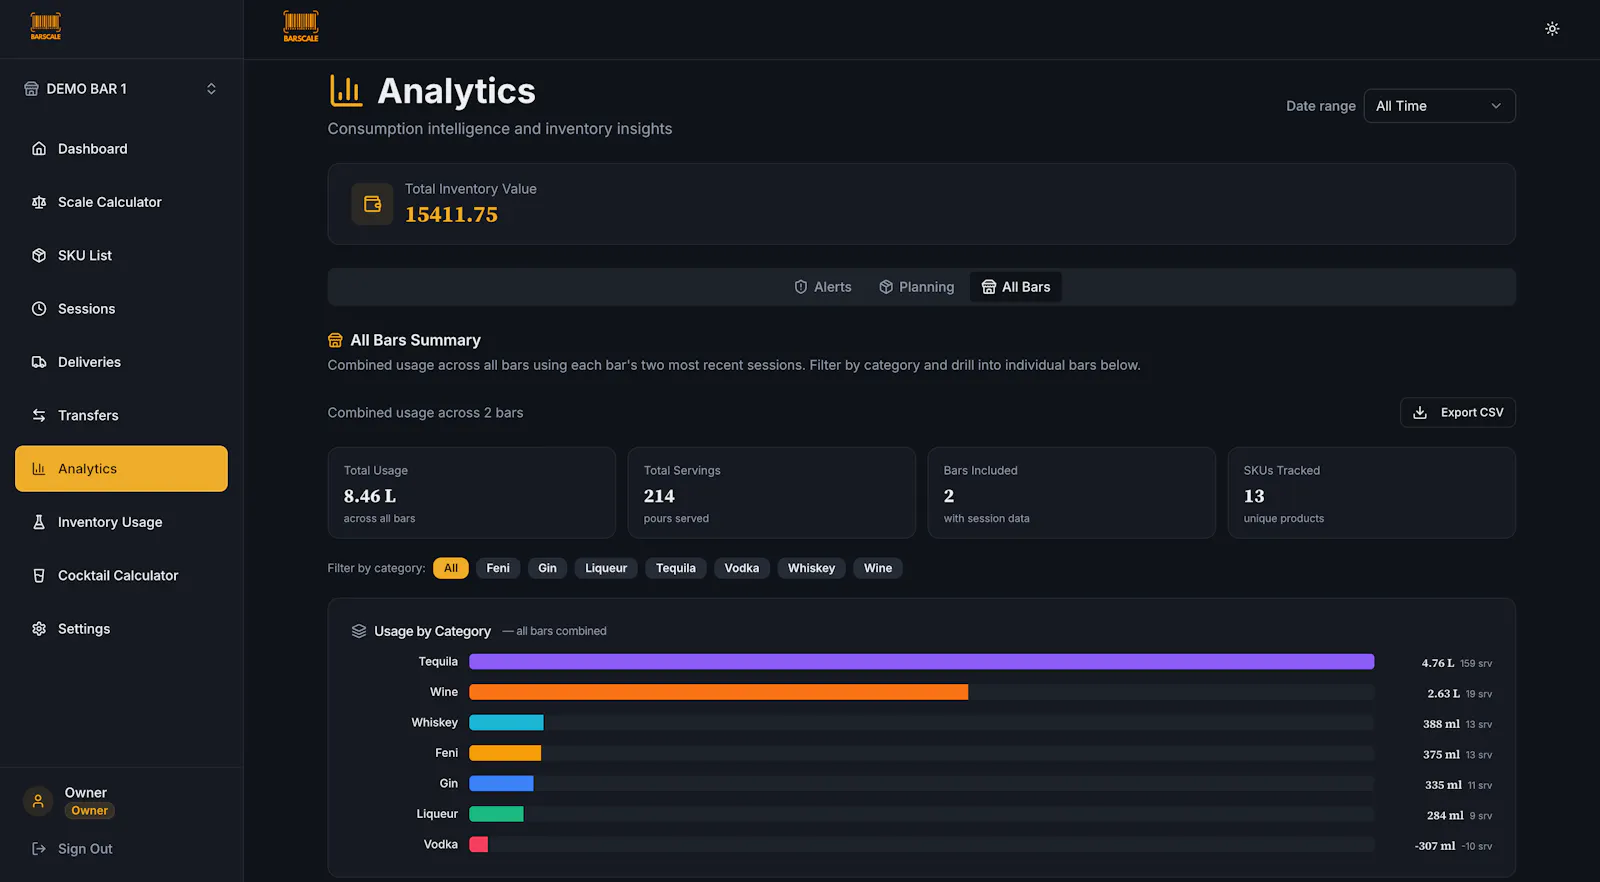The width and height of the screenshot is (1600, 882).
Task: Click the green Liqueur usage bar
Action: pyautogui.click(x=496, y=814)
